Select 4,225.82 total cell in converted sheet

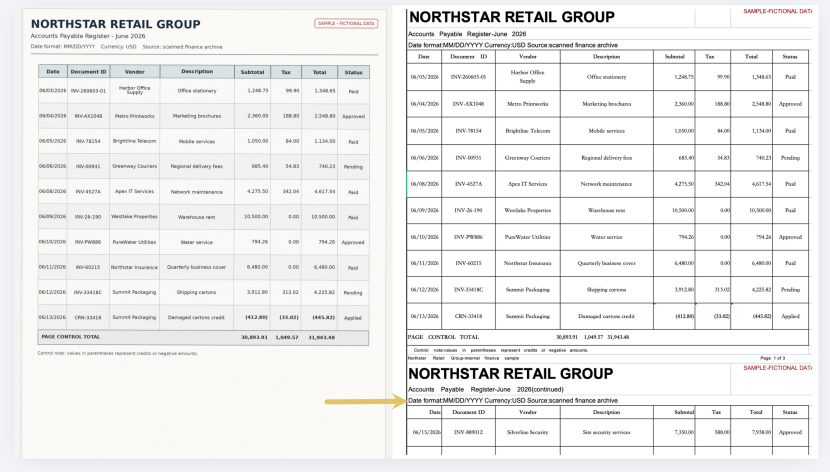751,290
